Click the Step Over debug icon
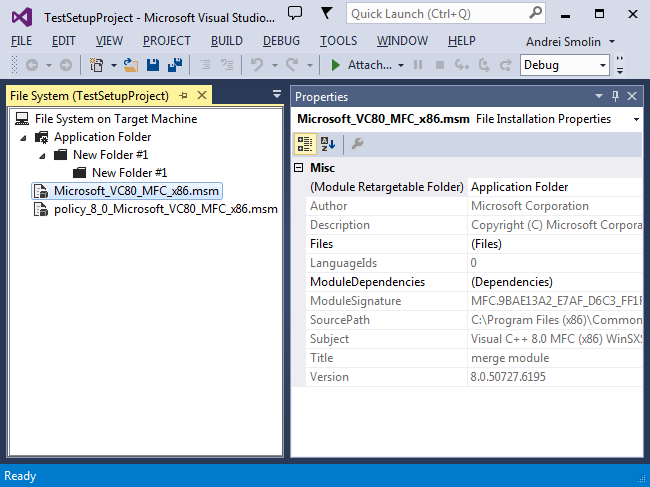This screenshot has width=650, height=487. [x=484, y=65]
